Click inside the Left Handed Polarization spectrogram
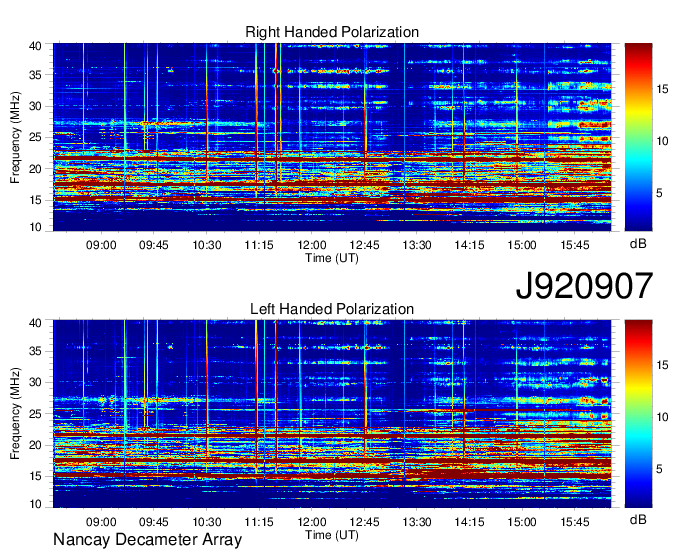Screen dimensions: 680x552 (x=332, y=413)
